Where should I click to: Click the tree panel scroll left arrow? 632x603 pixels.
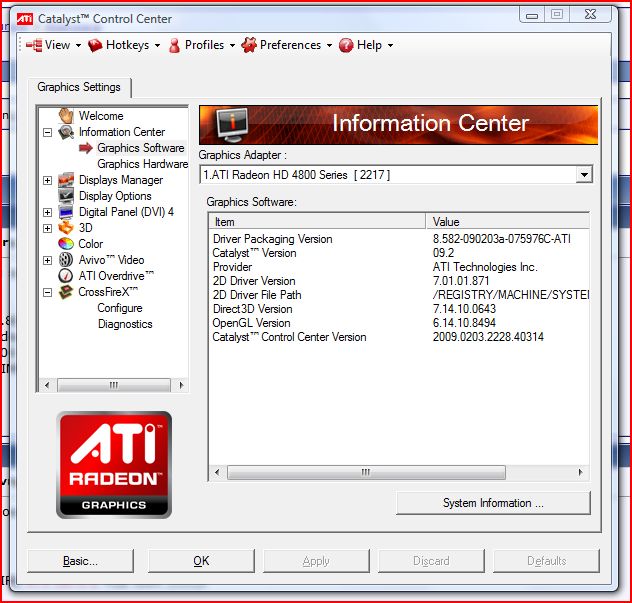pos(47,385)
